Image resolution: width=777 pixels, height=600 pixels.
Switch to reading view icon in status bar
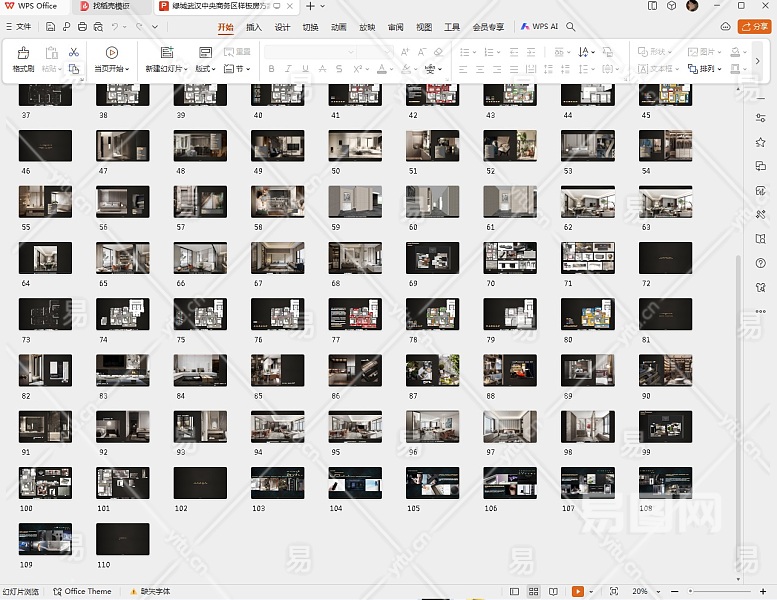tap(553, 592)
